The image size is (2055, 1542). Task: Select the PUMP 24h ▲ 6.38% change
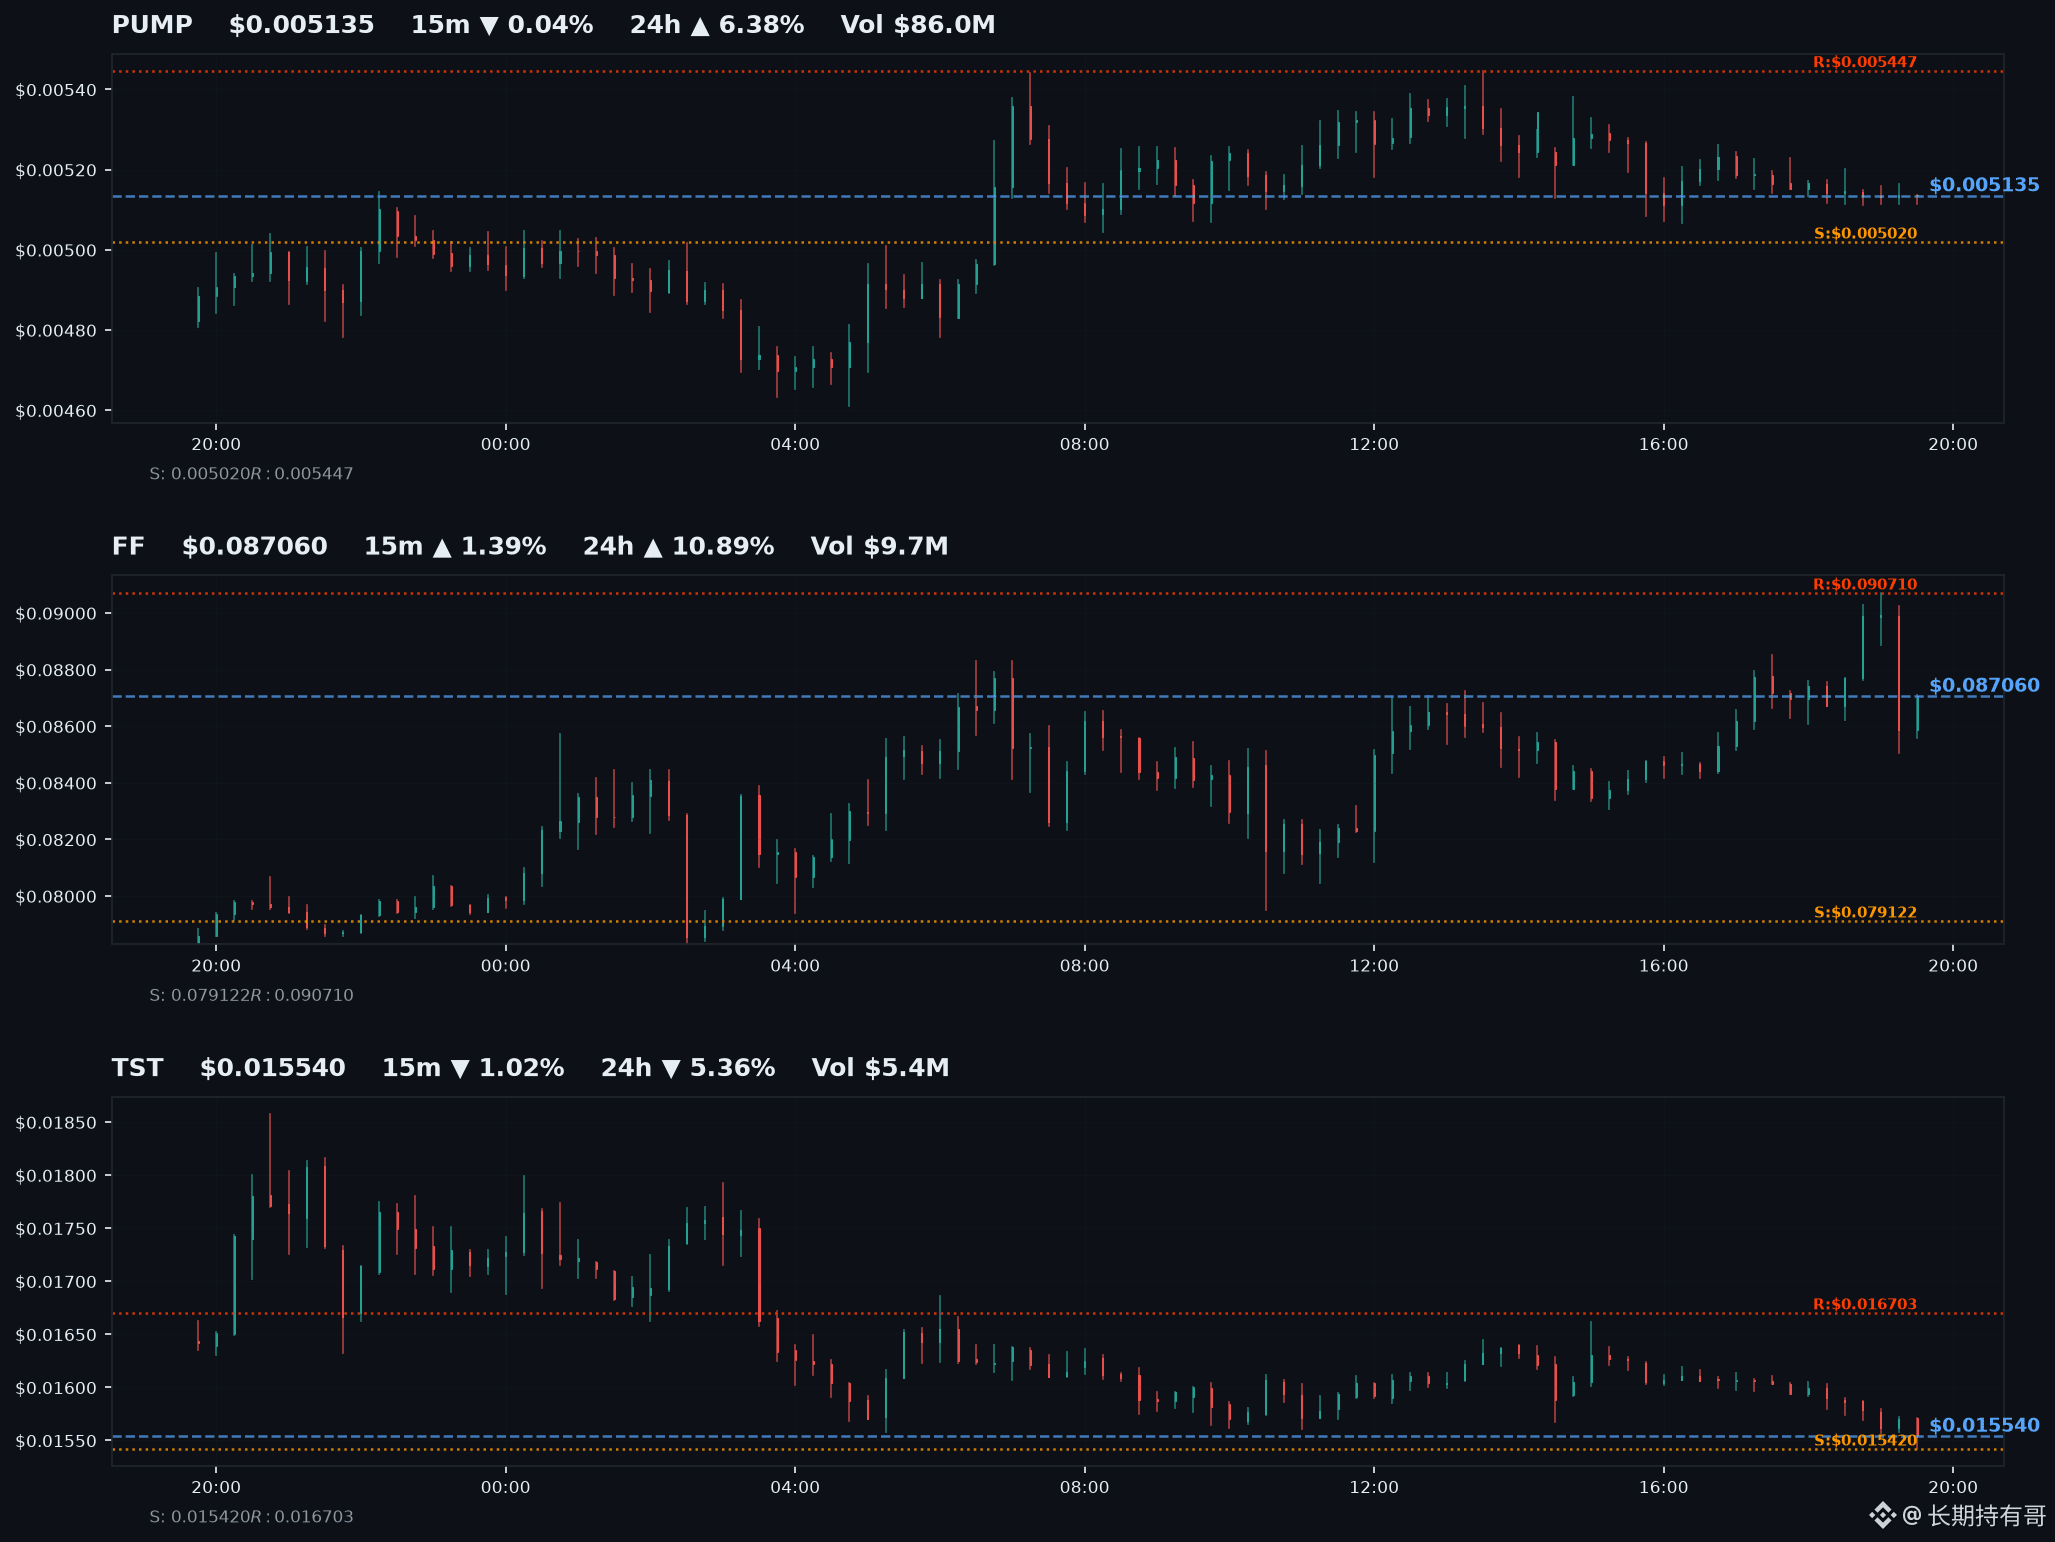point(717,25)
